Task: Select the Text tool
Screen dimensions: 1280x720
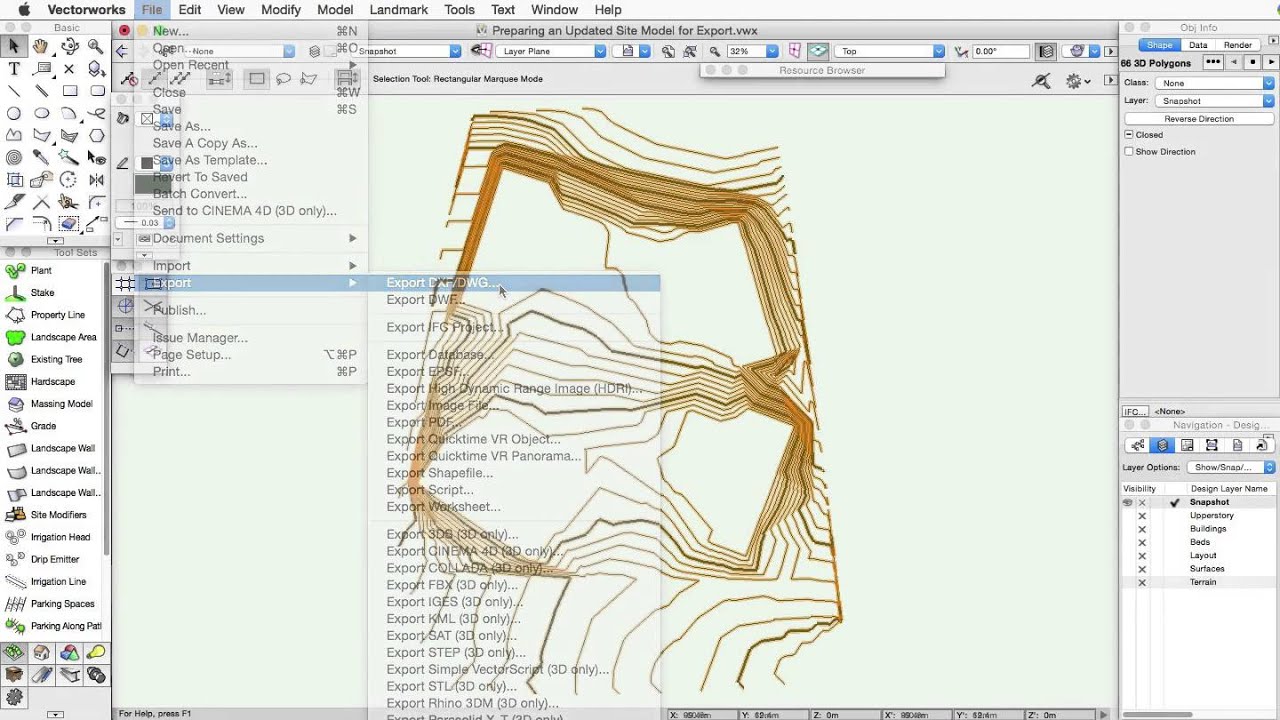Action: 14,69
